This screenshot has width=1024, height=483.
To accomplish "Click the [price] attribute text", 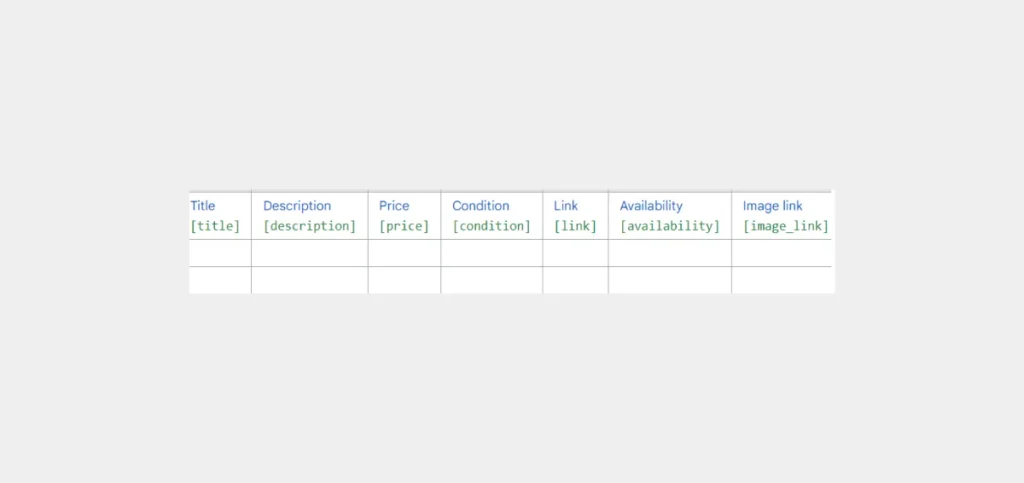I will pos(404,226).
